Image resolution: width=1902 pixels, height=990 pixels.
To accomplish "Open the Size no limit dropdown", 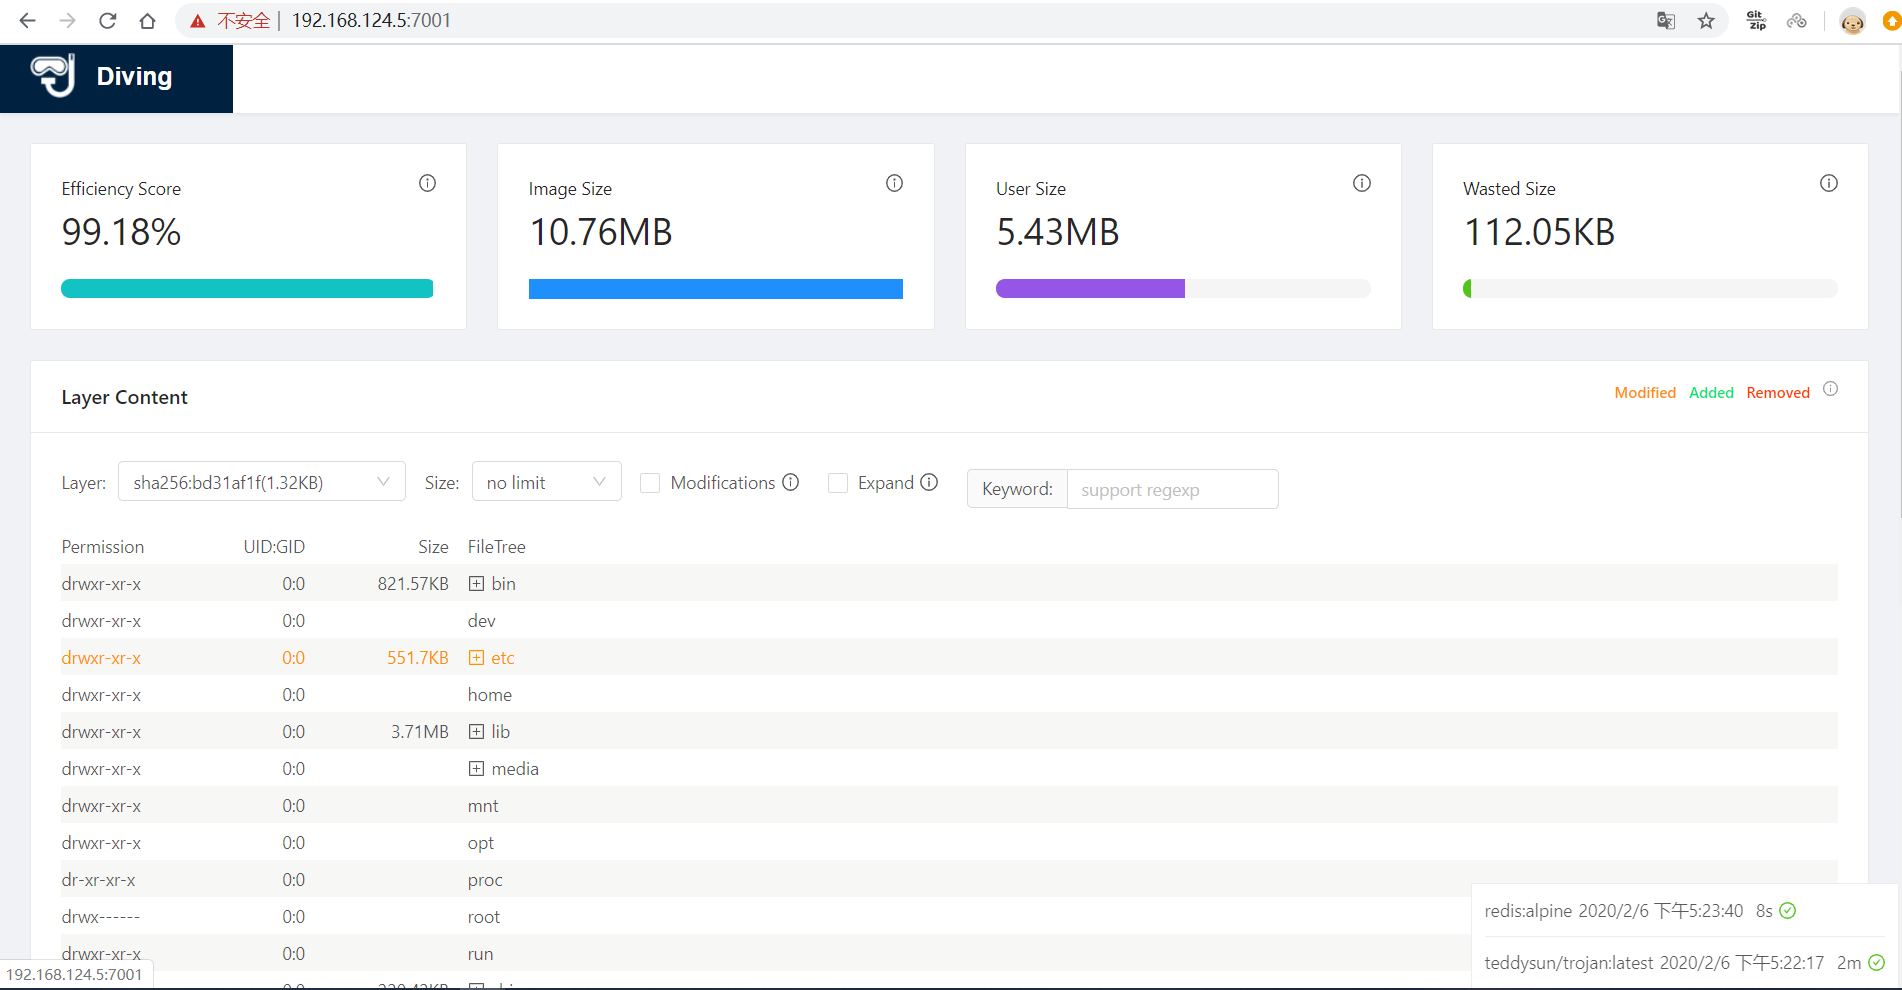I will pos(546,482).
